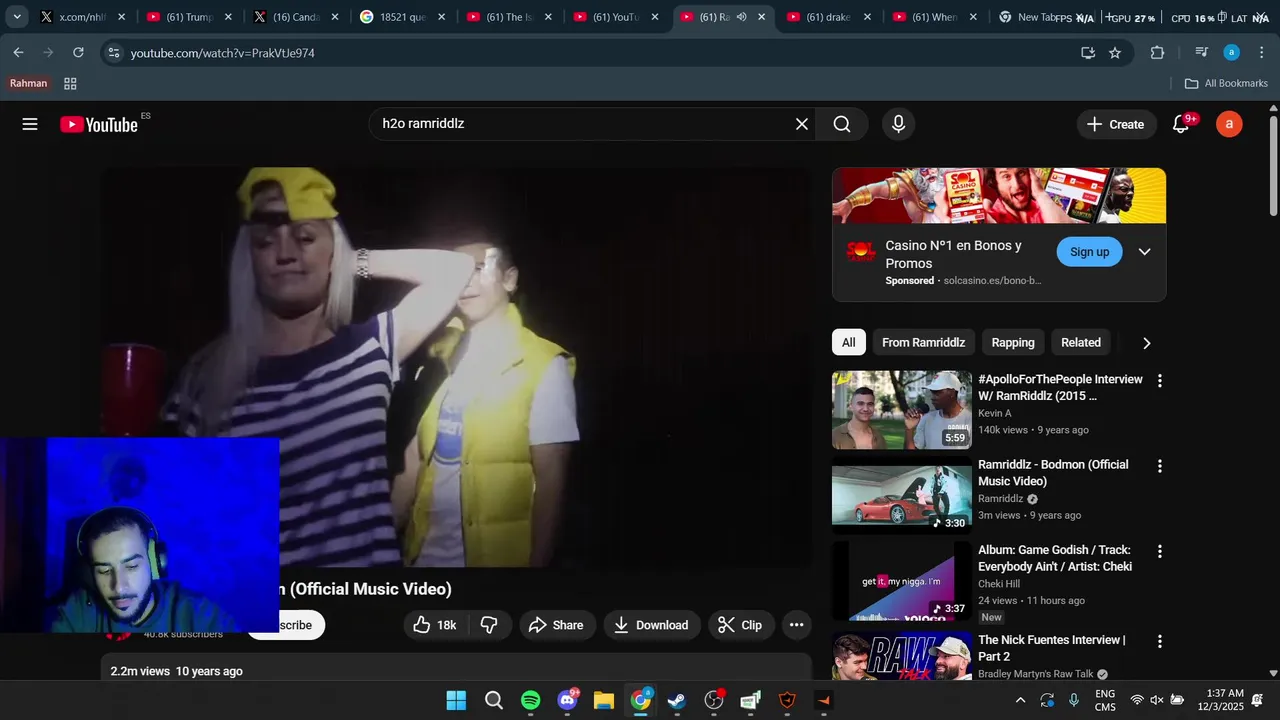Open options for Nick Fuentes Interview video
The height and width of the screenshot is (720, 1280).
point(1160,641)
